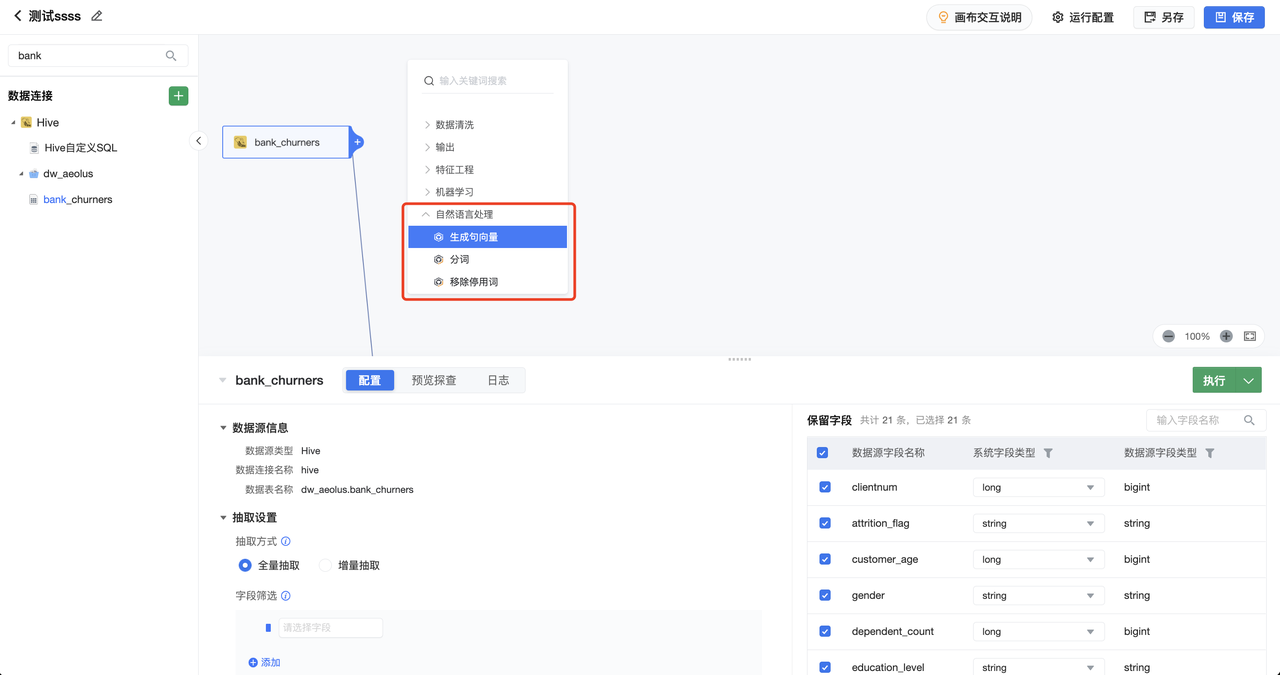Screen dimensions: 1280x675
Task: Zoom out the canvas with minus icon
Action: click(1168, 337)
